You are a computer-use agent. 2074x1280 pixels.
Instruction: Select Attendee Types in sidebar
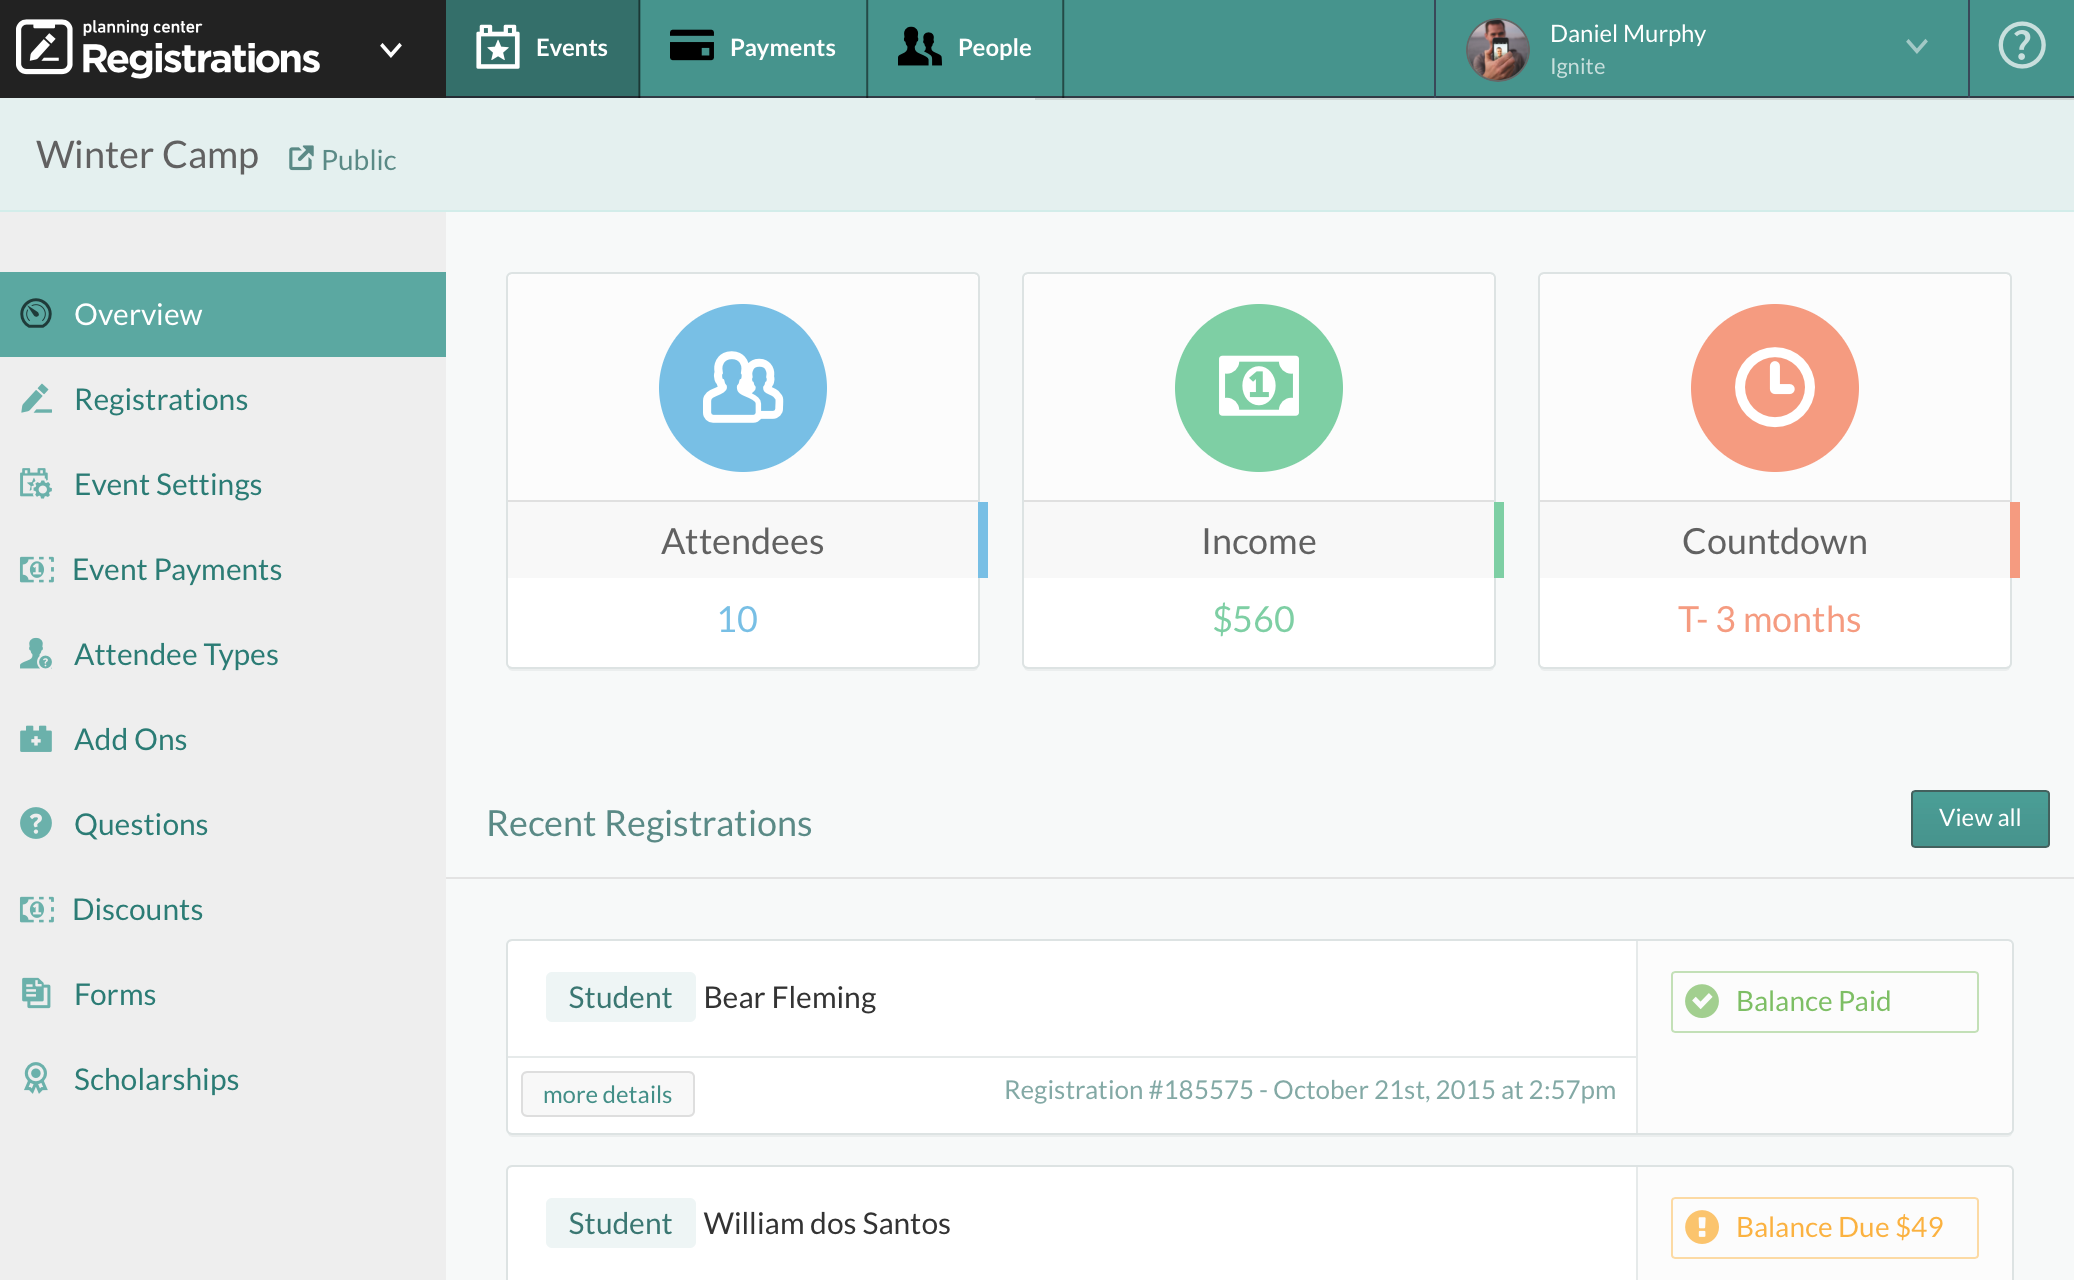(x=176, y=654)
